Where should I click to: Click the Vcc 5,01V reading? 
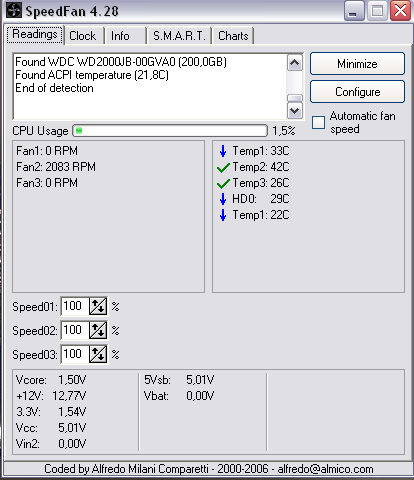pos(51,428)
